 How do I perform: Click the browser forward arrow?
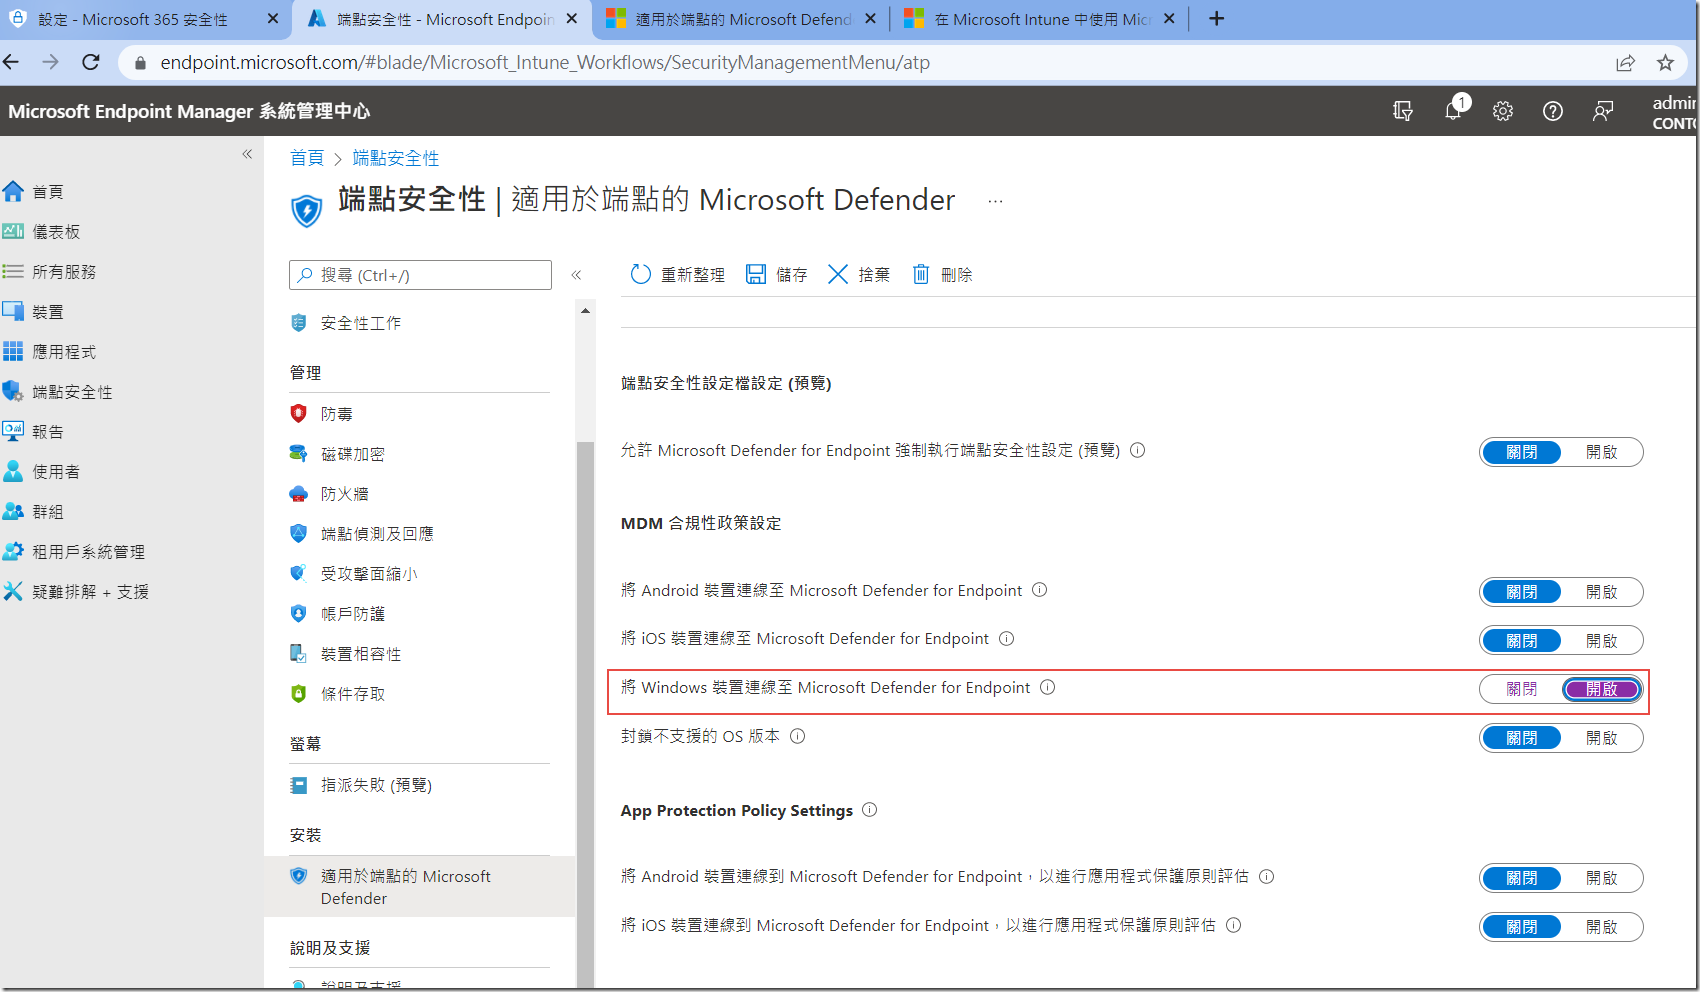51,62
